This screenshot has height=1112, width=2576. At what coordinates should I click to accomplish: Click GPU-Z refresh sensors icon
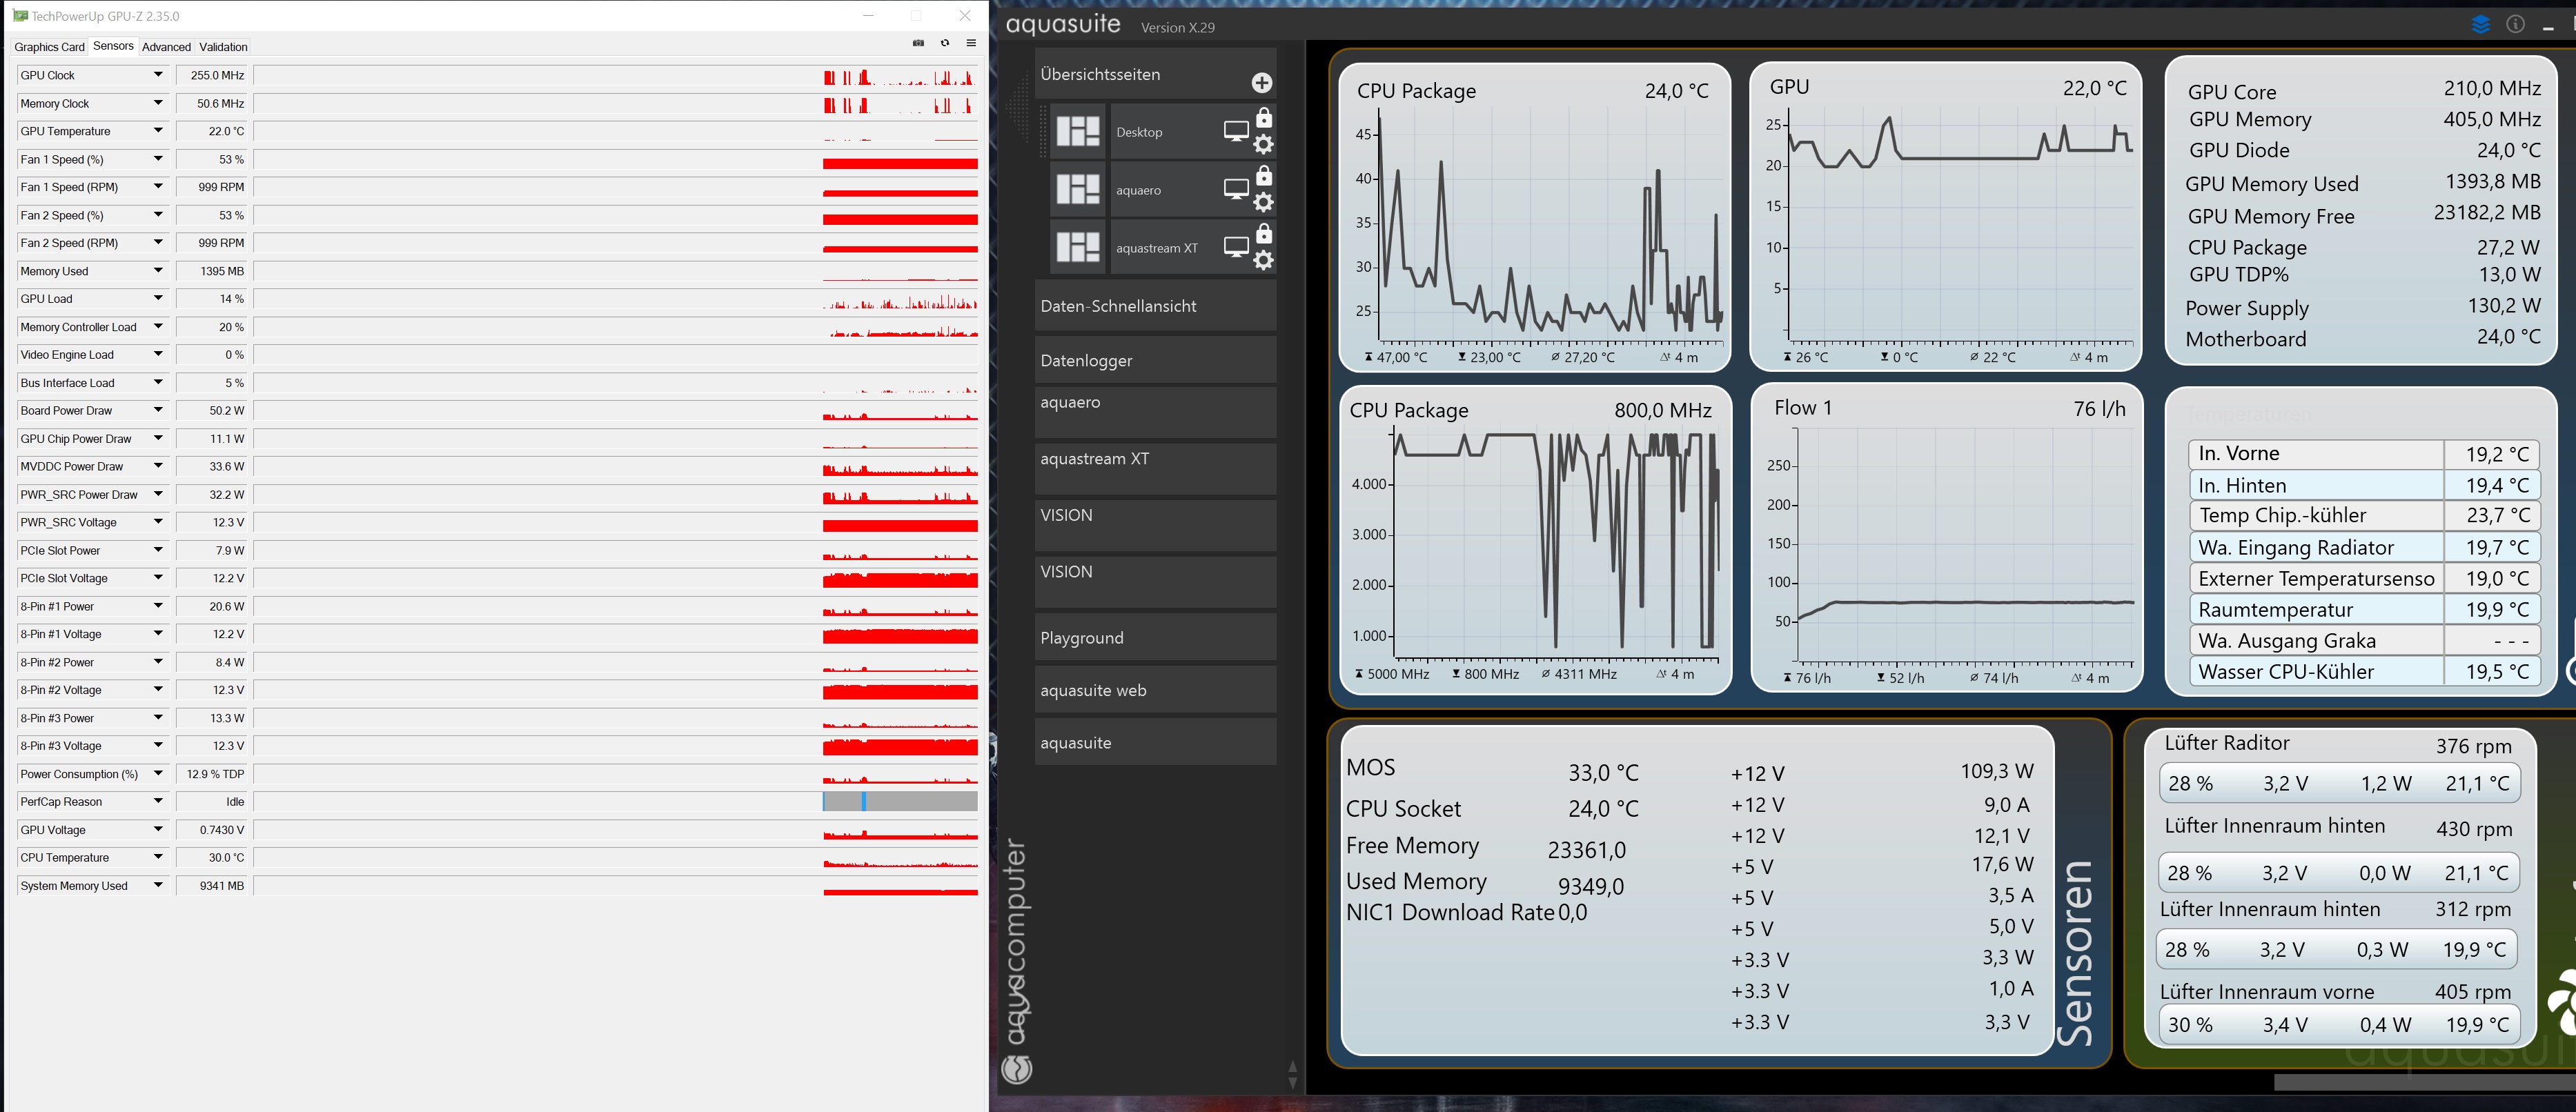[945, 43]
